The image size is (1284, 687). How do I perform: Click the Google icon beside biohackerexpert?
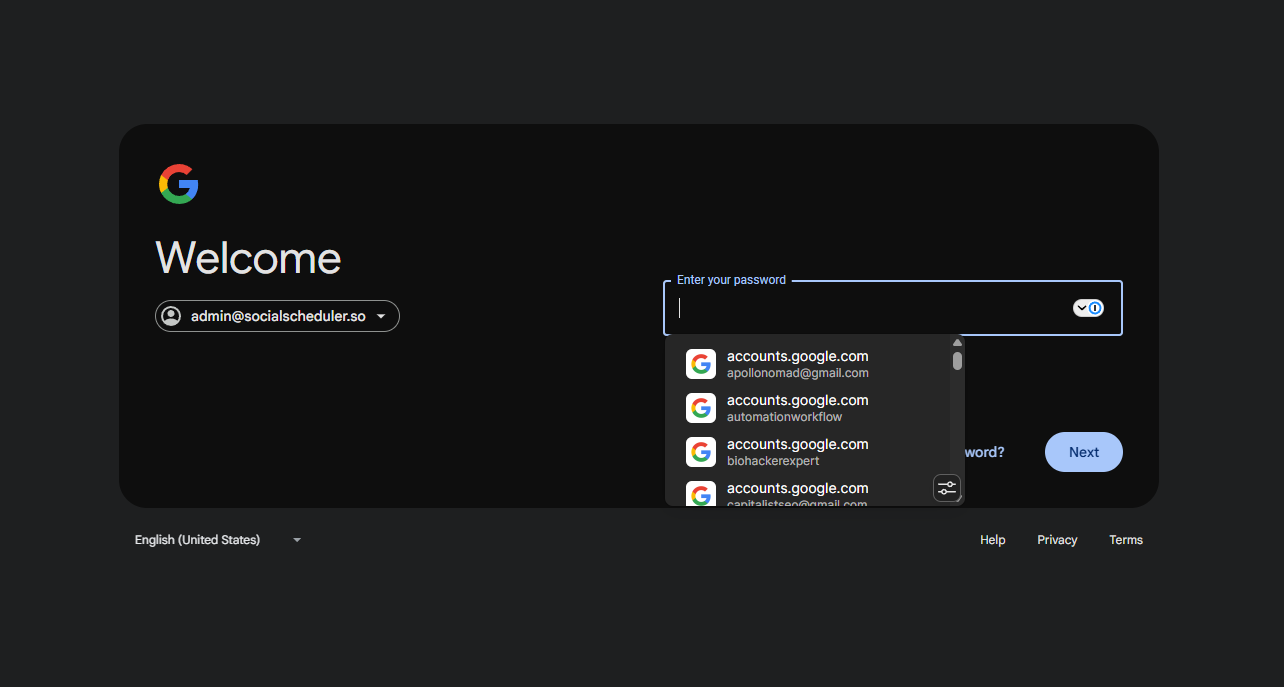701,452
